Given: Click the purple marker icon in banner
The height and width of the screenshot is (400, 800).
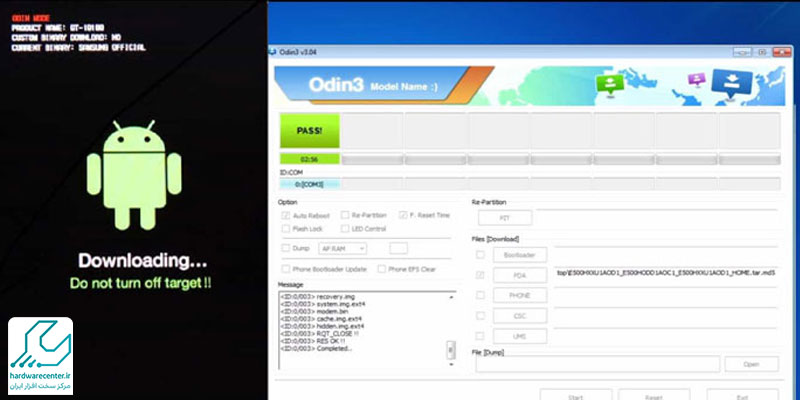Looking at the screenshot, I should pyautogui.click(x=696, y=79).
